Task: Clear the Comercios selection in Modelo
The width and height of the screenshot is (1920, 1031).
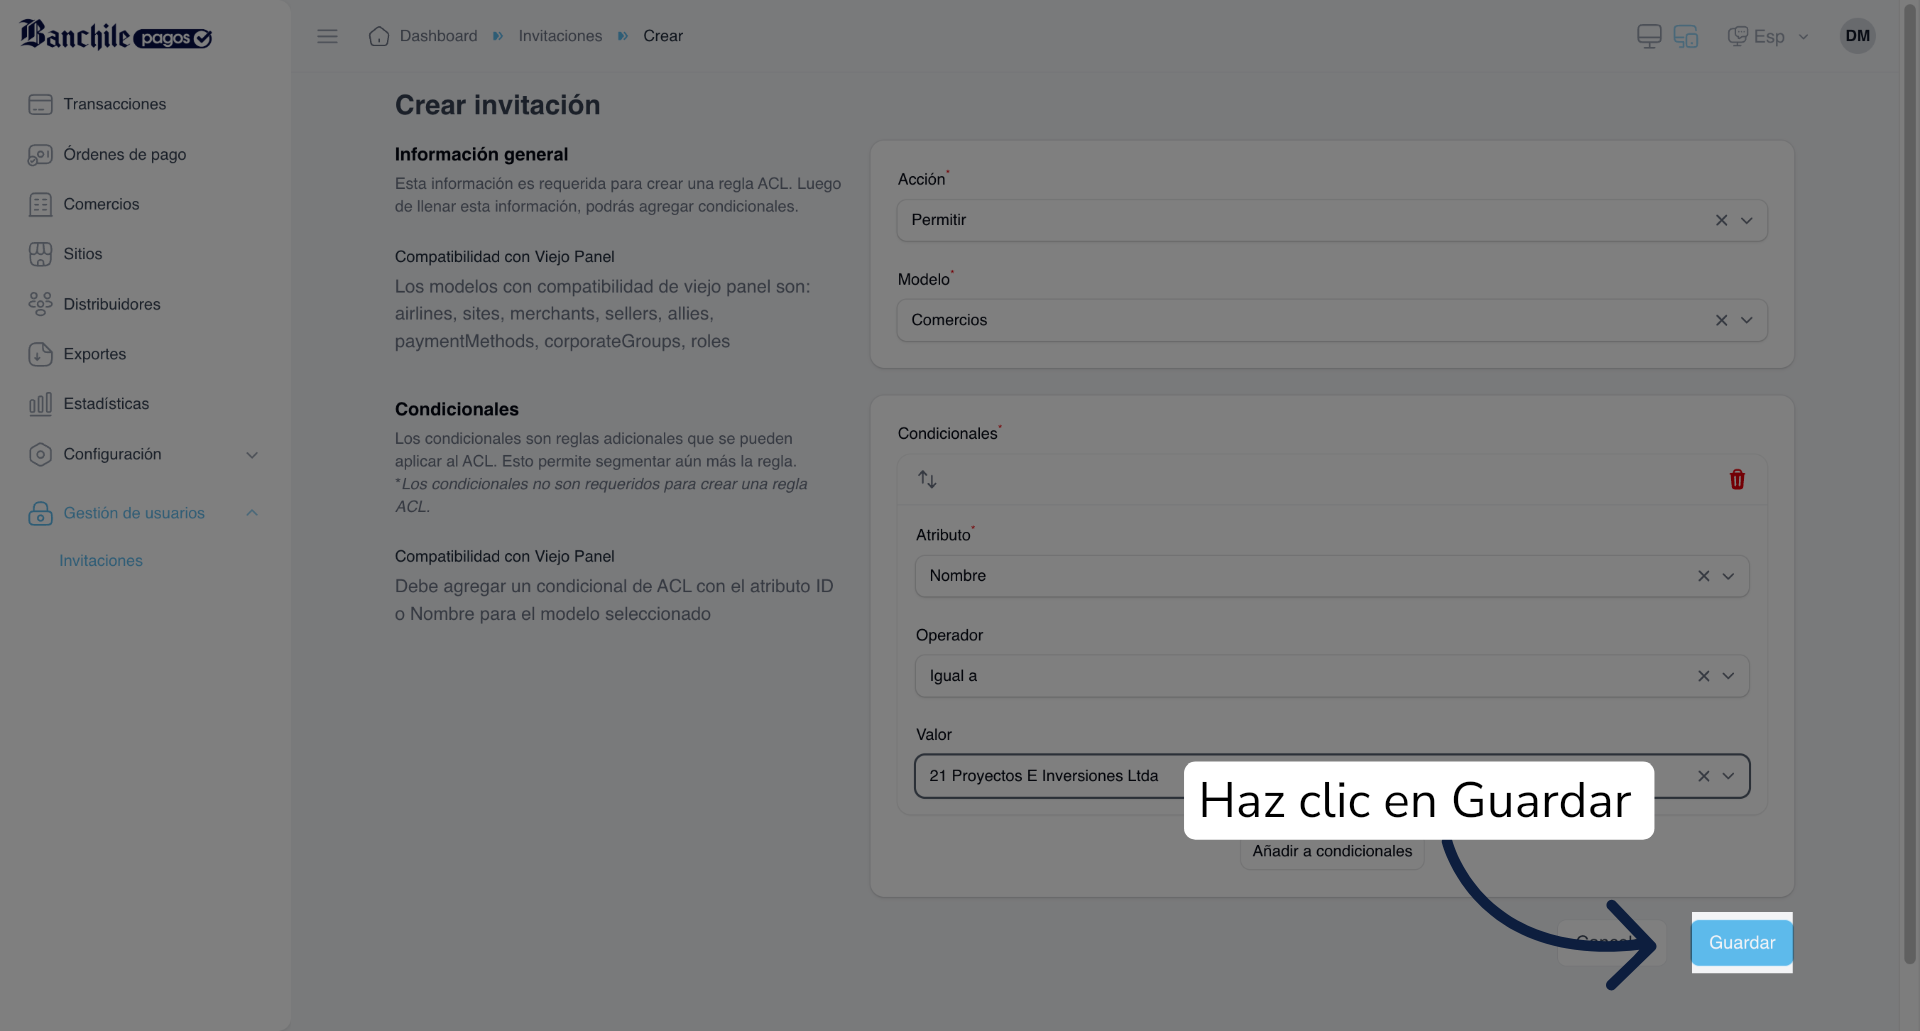Action: [1721, 320]
